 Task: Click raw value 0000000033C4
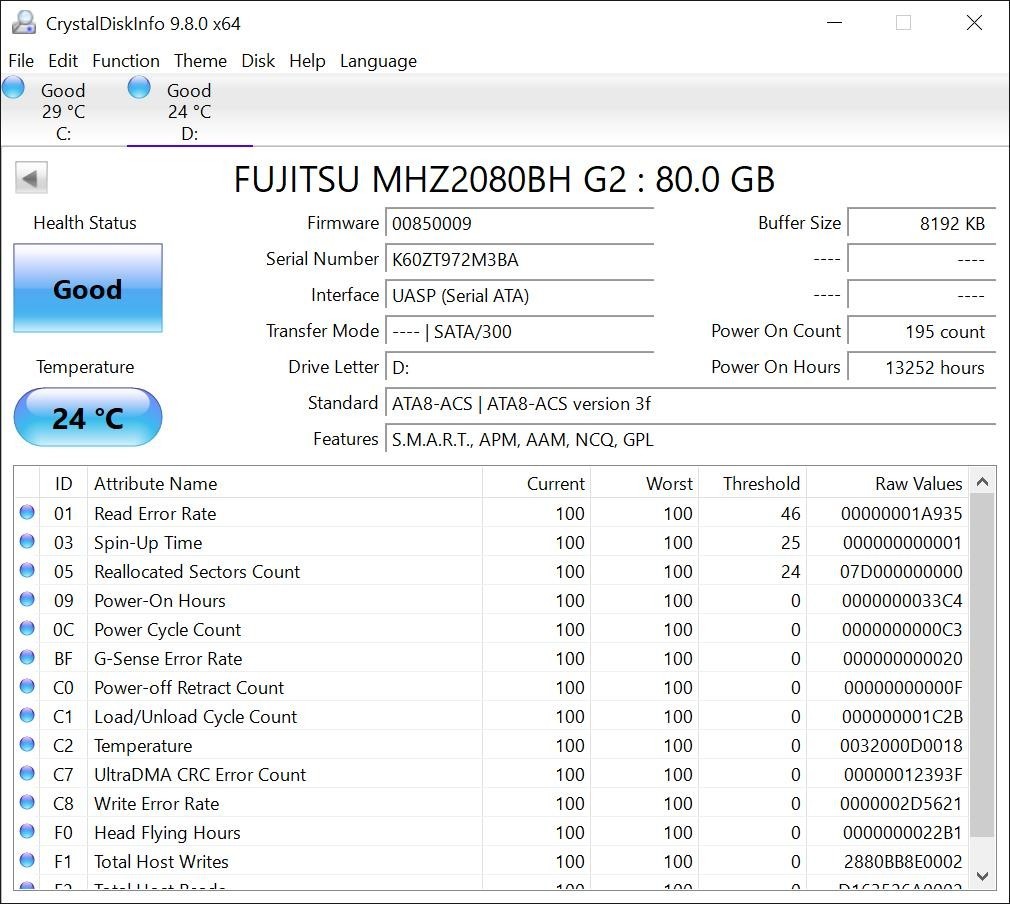pos(901,601)
